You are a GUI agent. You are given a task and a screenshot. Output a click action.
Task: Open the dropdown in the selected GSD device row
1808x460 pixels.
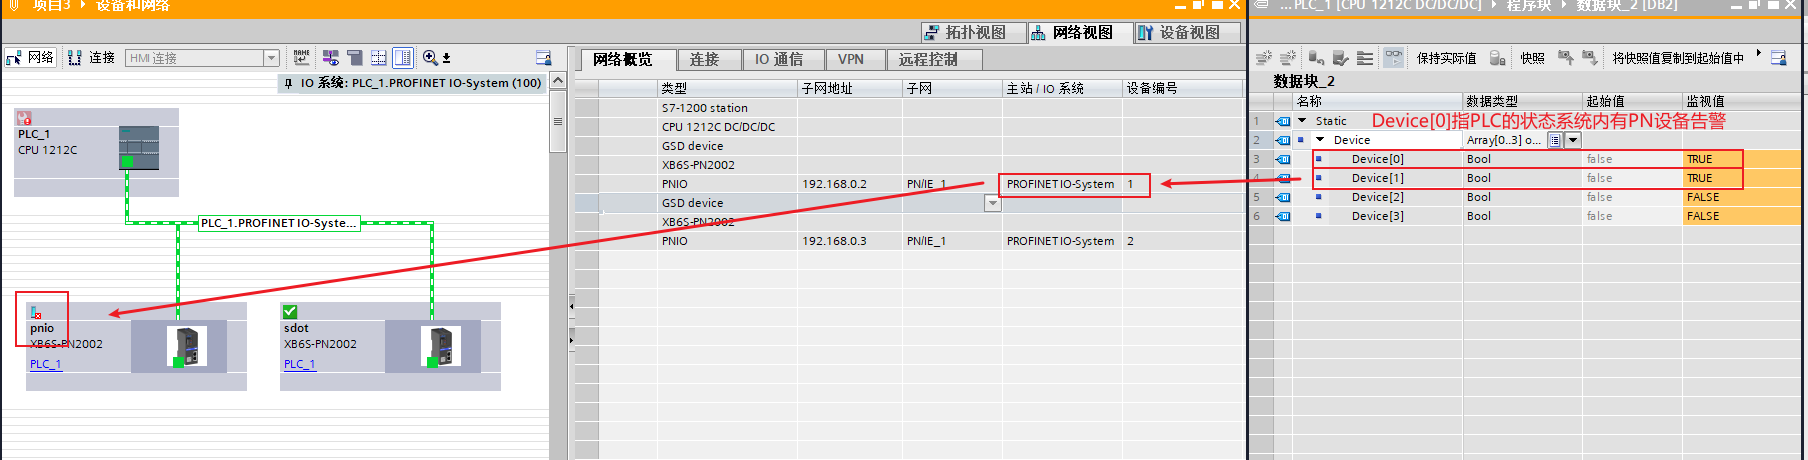tap(992, 203)
